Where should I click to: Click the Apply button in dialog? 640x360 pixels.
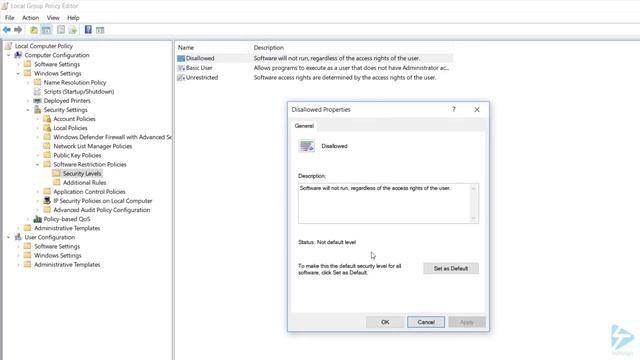467,322
